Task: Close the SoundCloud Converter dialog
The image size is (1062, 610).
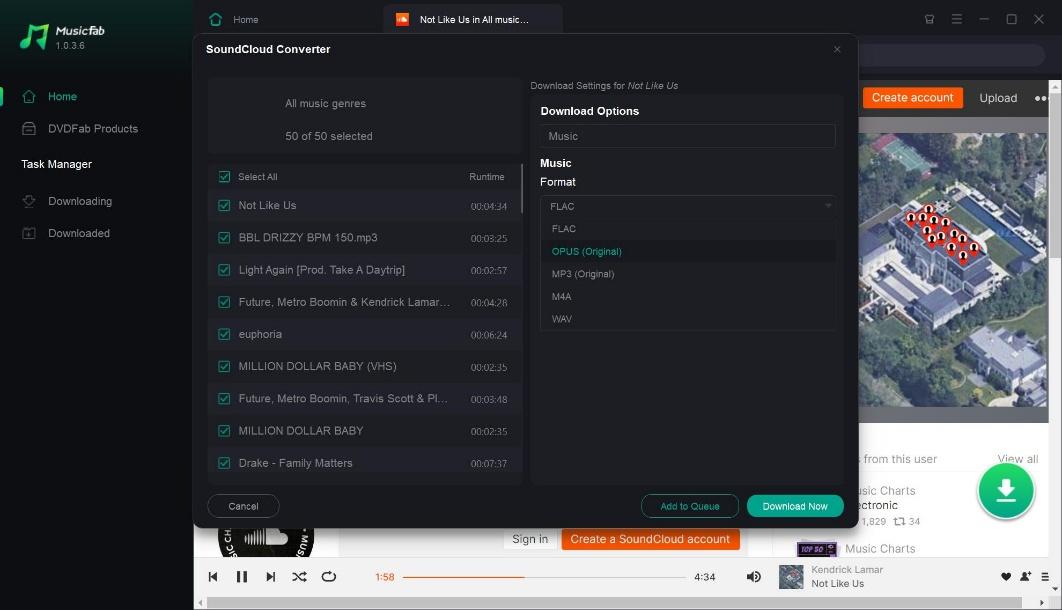Action: [837, 49]
